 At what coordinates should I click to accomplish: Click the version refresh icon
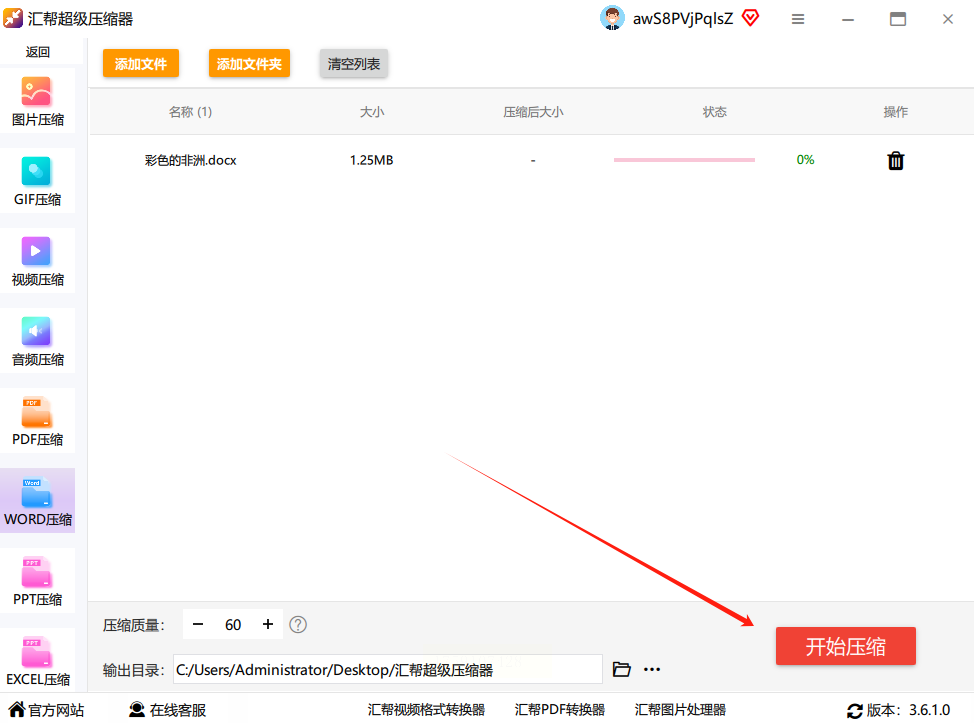[x=855, y=711]
